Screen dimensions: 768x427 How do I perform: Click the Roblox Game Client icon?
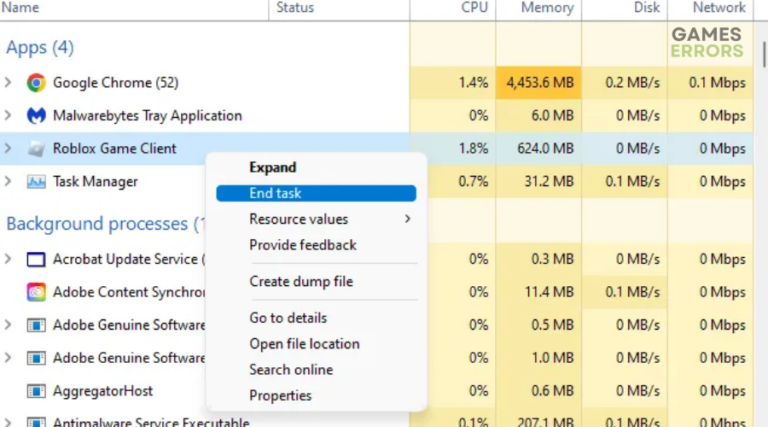pos(36,149)
